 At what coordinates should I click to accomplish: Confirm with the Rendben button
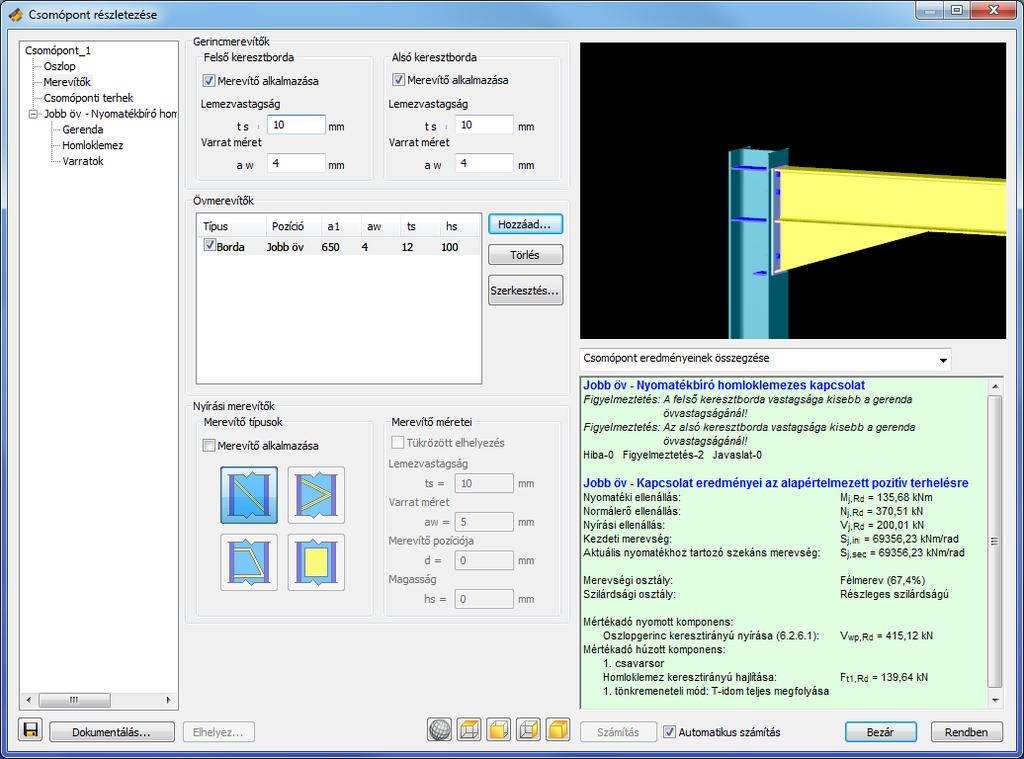966,732
